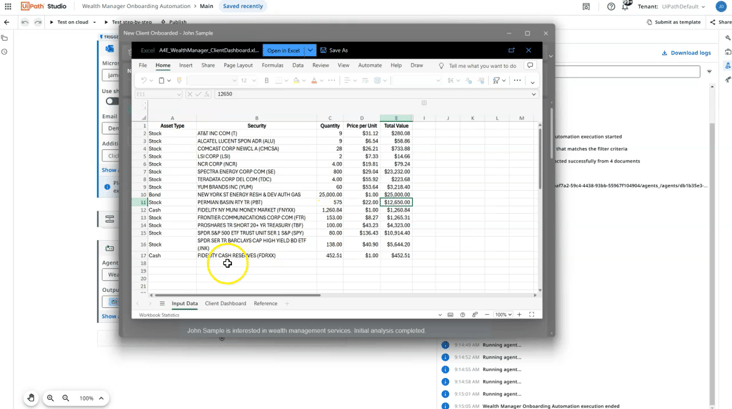Collapse the Excel ribbon chevron
This screenshot has height=409, width=732.
tap(532, 82)
